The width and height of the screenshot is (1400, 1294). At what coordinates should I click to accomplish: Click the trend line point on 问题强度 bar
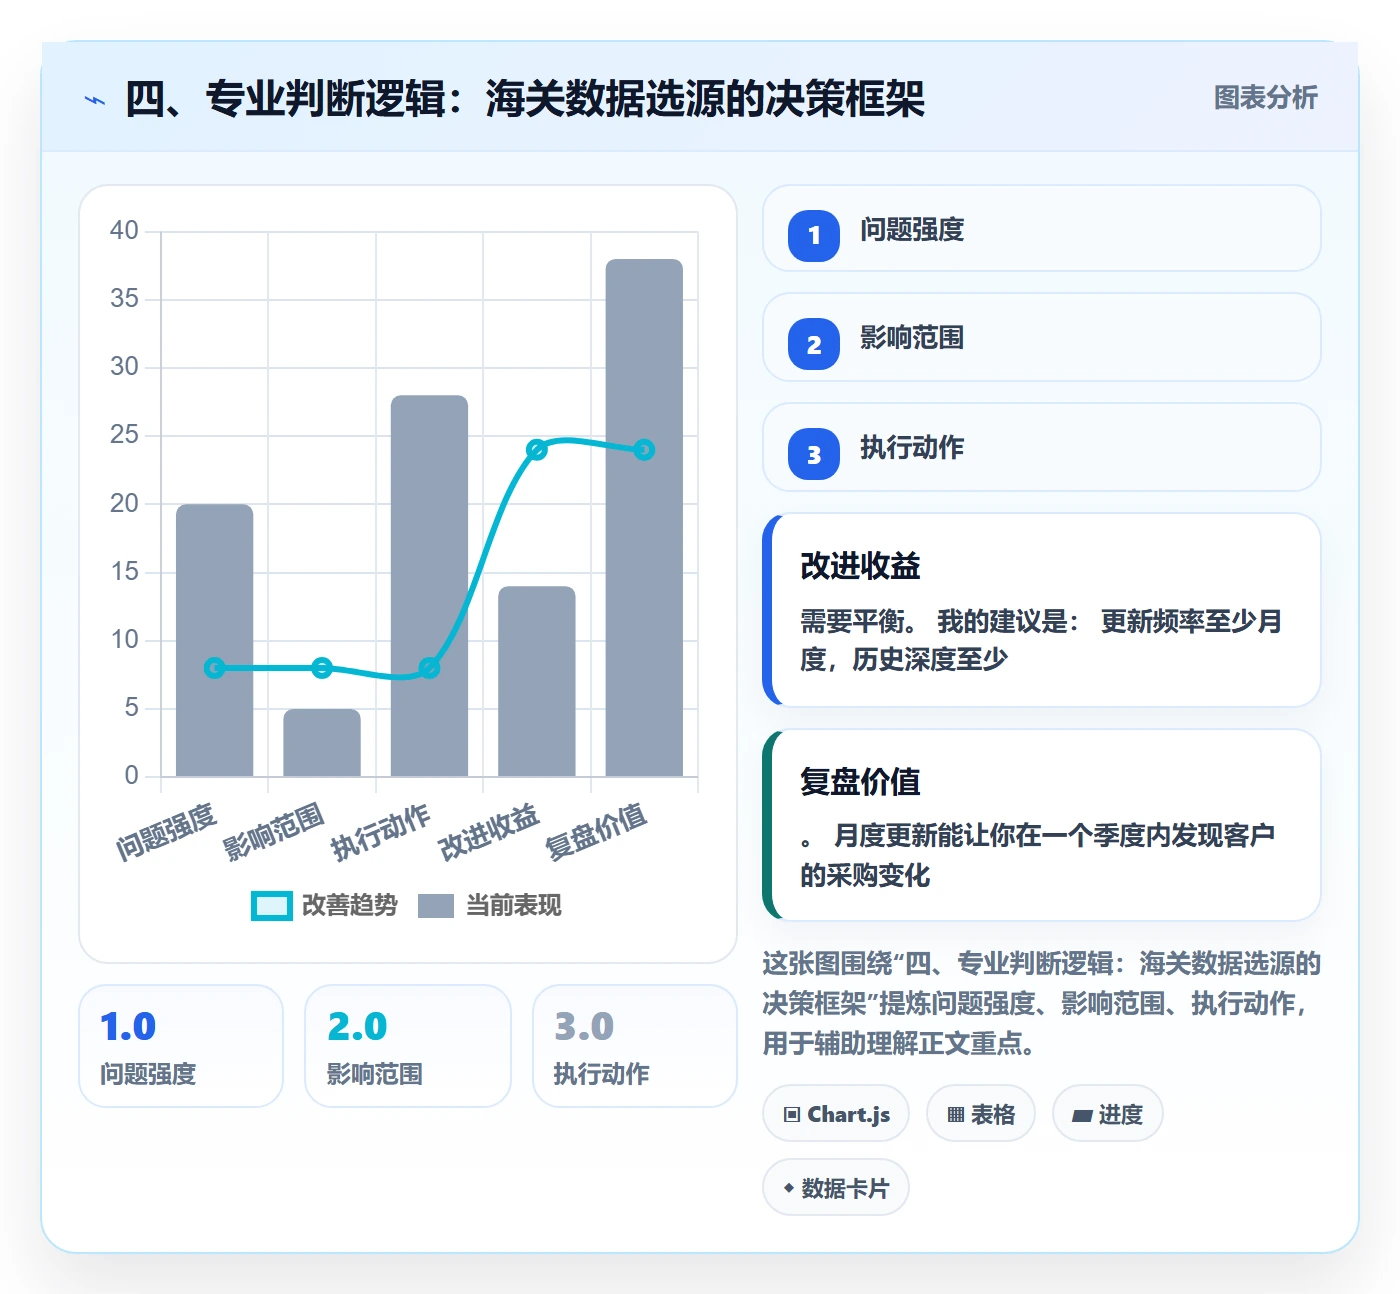[x=215, y=668]
